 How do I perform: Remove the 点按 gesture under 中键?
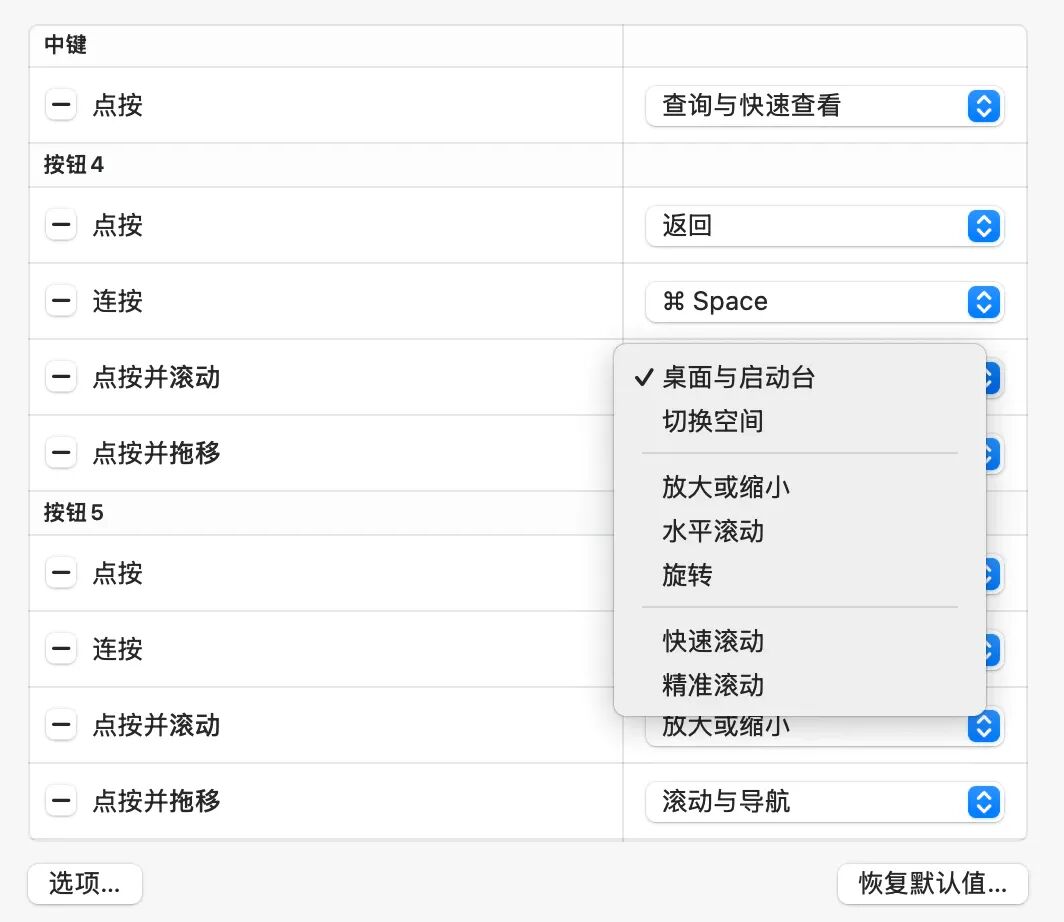(x=60, y=105)
